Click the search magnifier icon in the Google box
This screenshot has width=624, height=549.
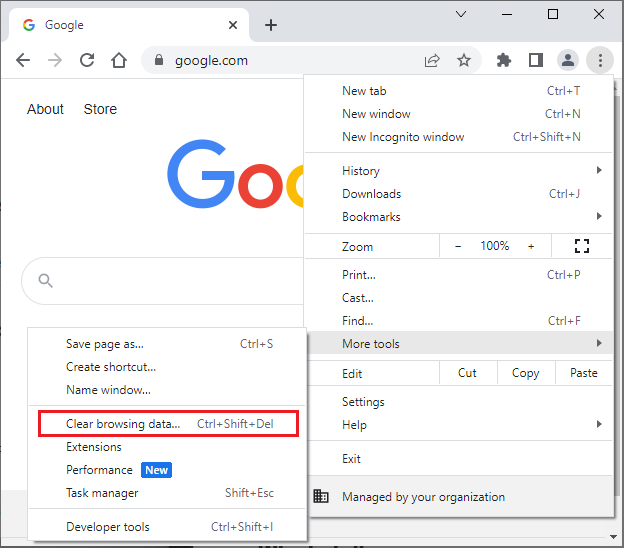45,280
